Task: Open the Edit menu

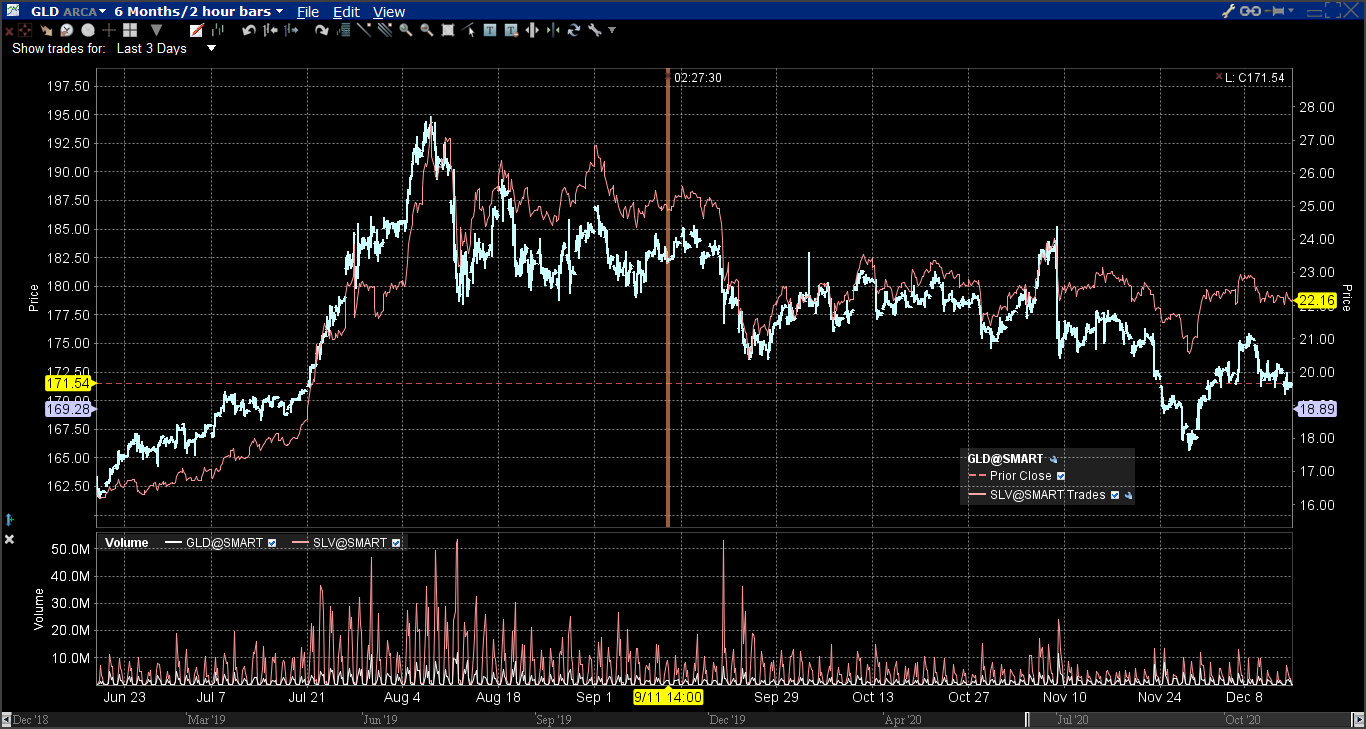Action: click(346, 12)
